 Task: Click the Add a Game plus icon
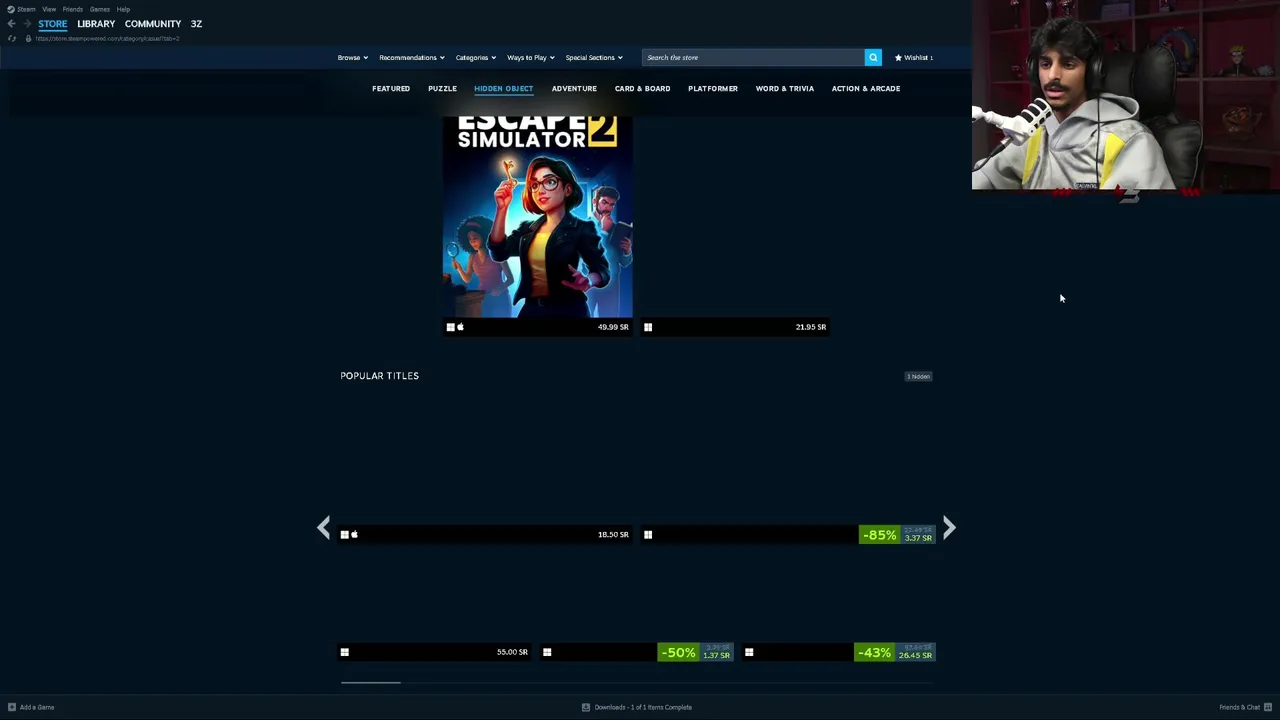pyautogui.click(x=12, y=707)
